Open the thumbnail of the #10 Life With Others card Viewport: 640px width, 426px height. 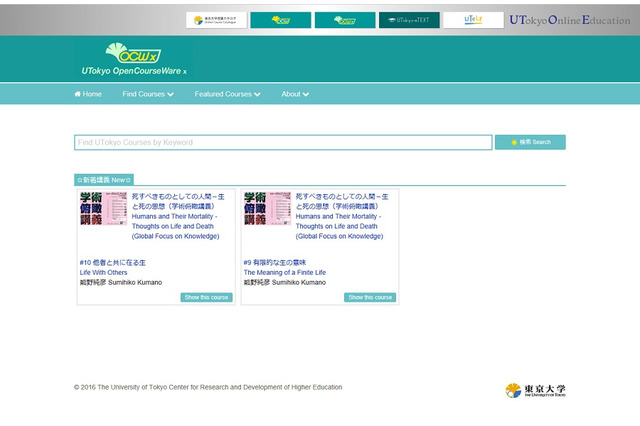103,209
